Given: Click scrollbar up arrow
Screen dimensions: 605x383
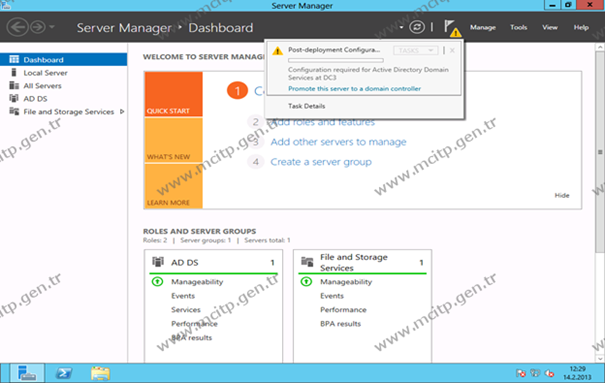Looking at the screenshot, I should pos(600,47).
